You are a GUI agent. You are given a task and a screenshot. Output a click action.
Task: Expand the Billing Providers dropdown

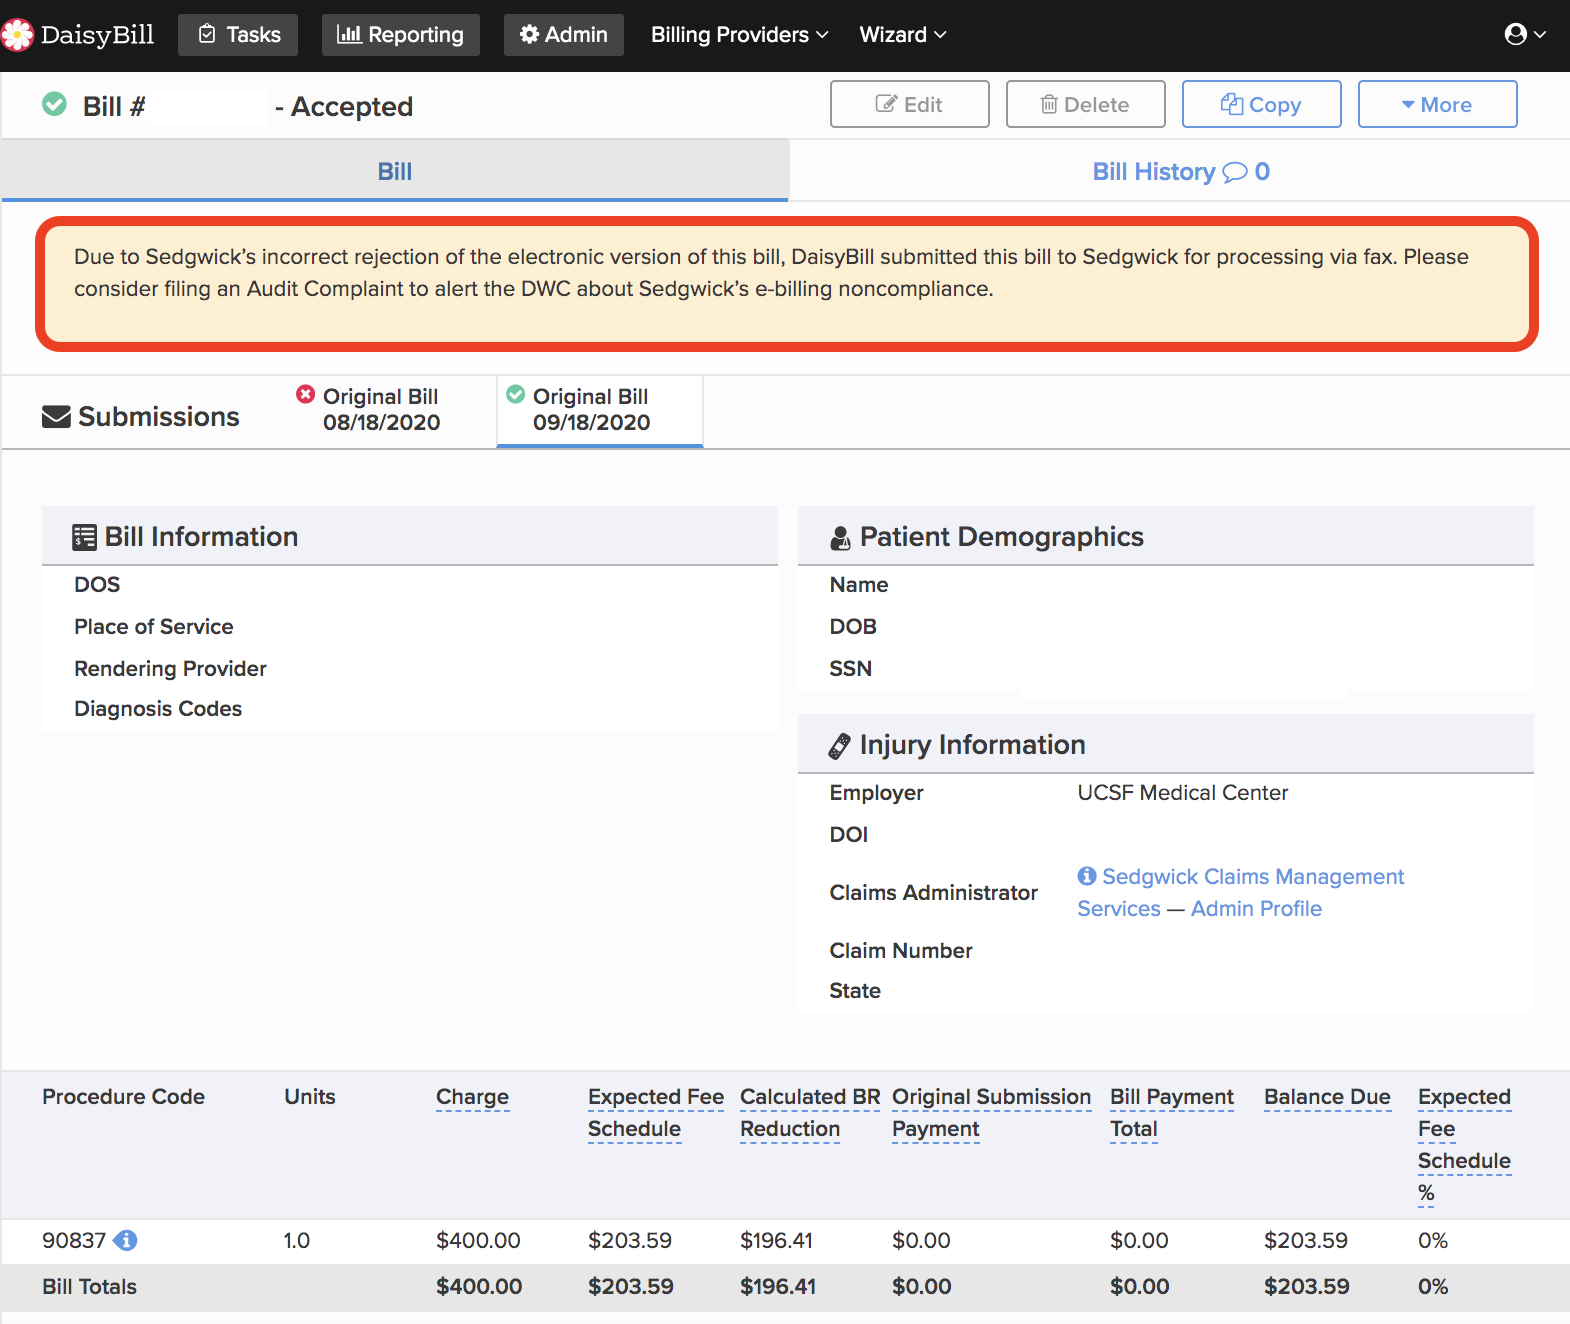[x=739, y=35]
